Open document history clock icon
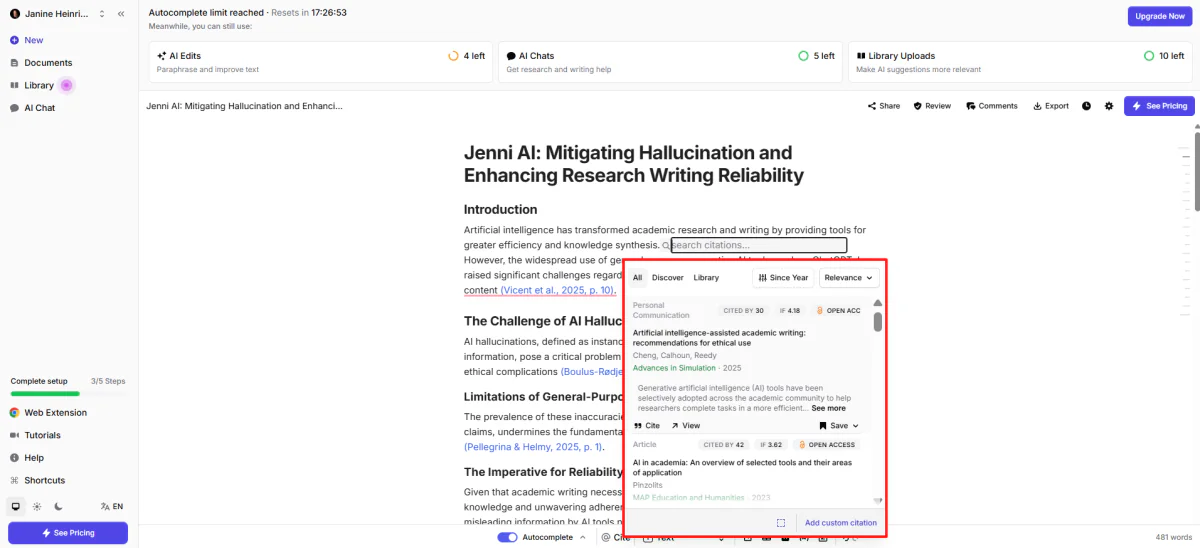 point(1086,106)
